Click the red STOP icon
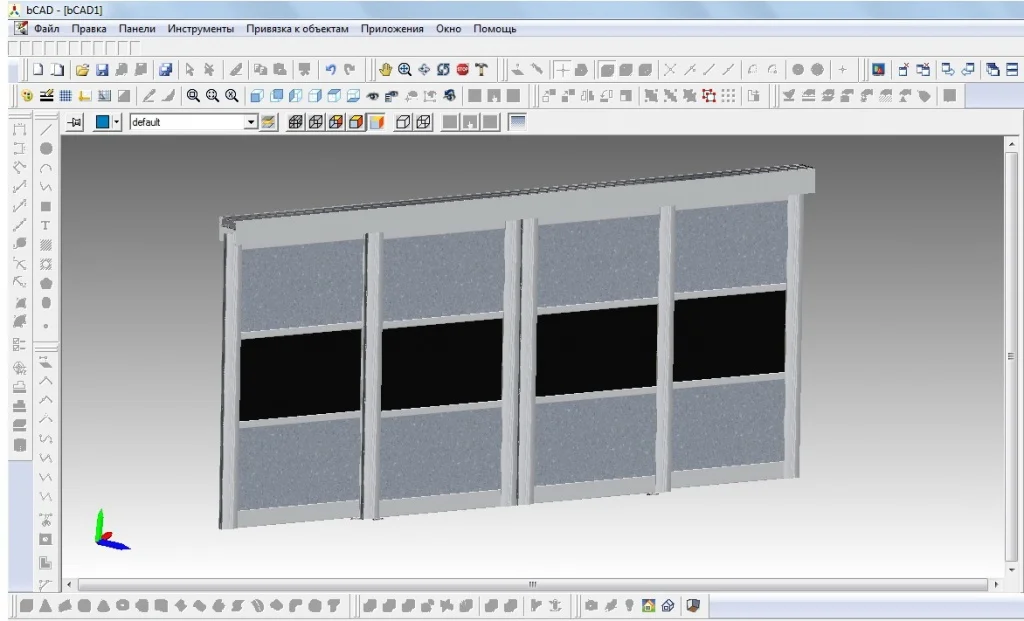Image resolution: width=1024 pixels, height=621 pixels. click(x=463, y=69)
